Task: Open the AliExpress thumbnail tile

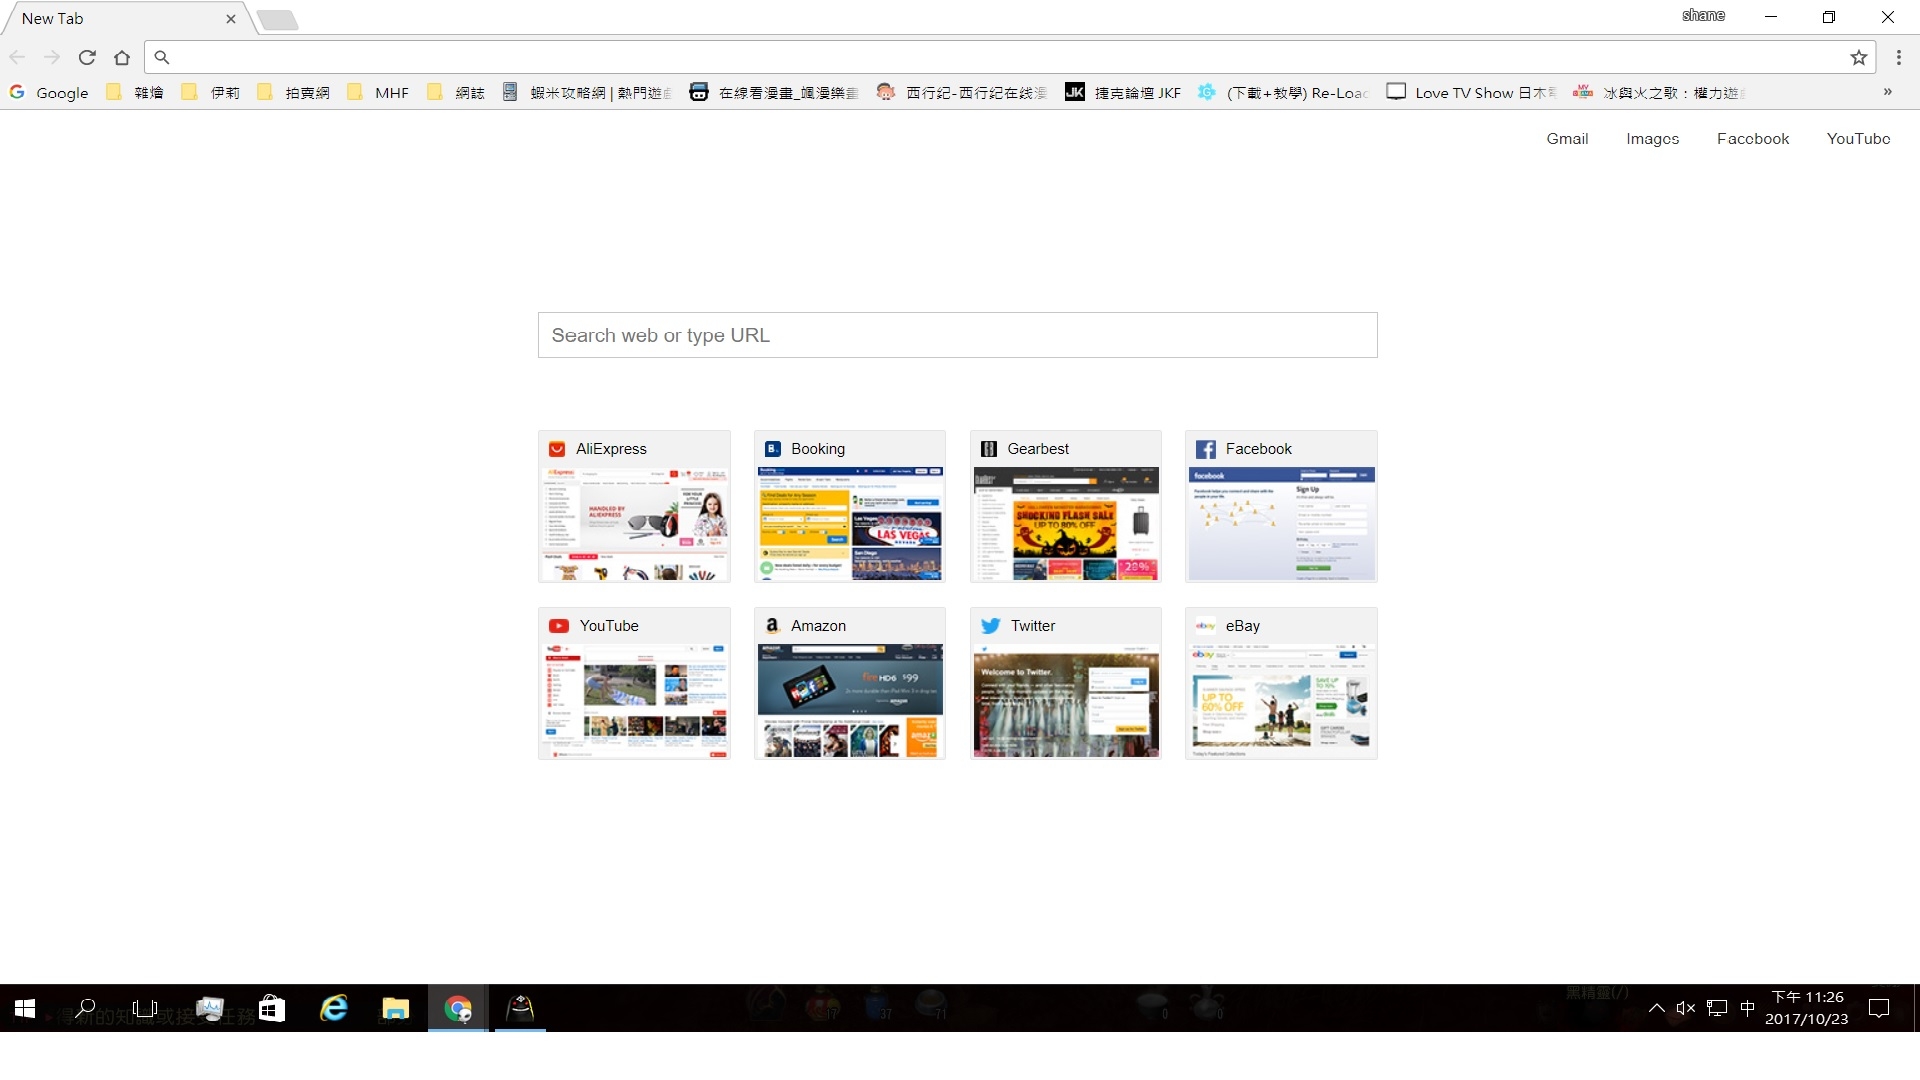Action: tap(634, 506)
